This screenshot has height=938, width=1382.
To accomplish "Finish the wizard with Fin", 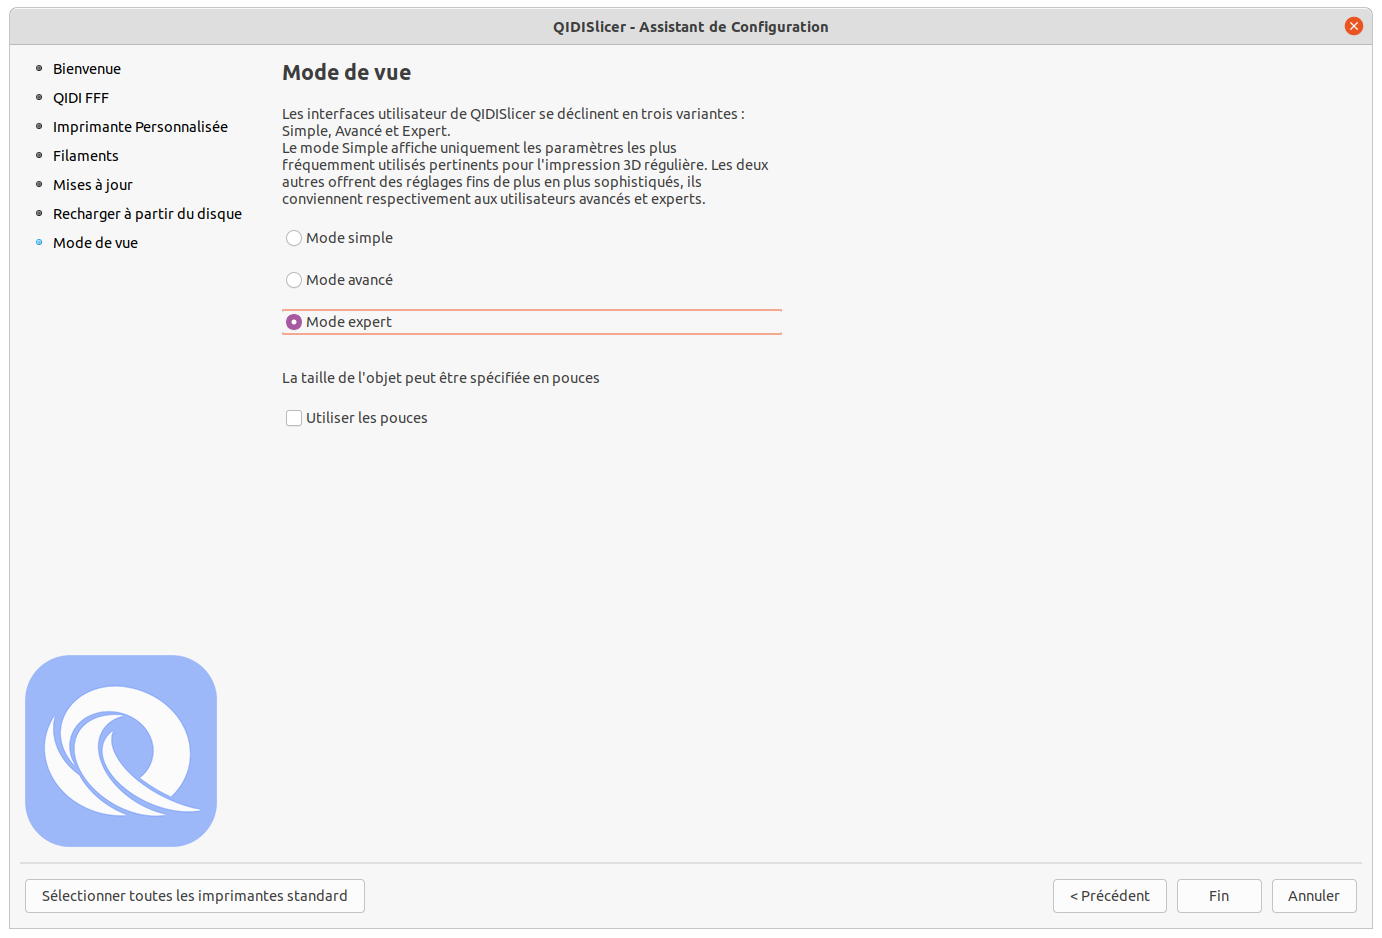I will click(x=1219, y=896).
